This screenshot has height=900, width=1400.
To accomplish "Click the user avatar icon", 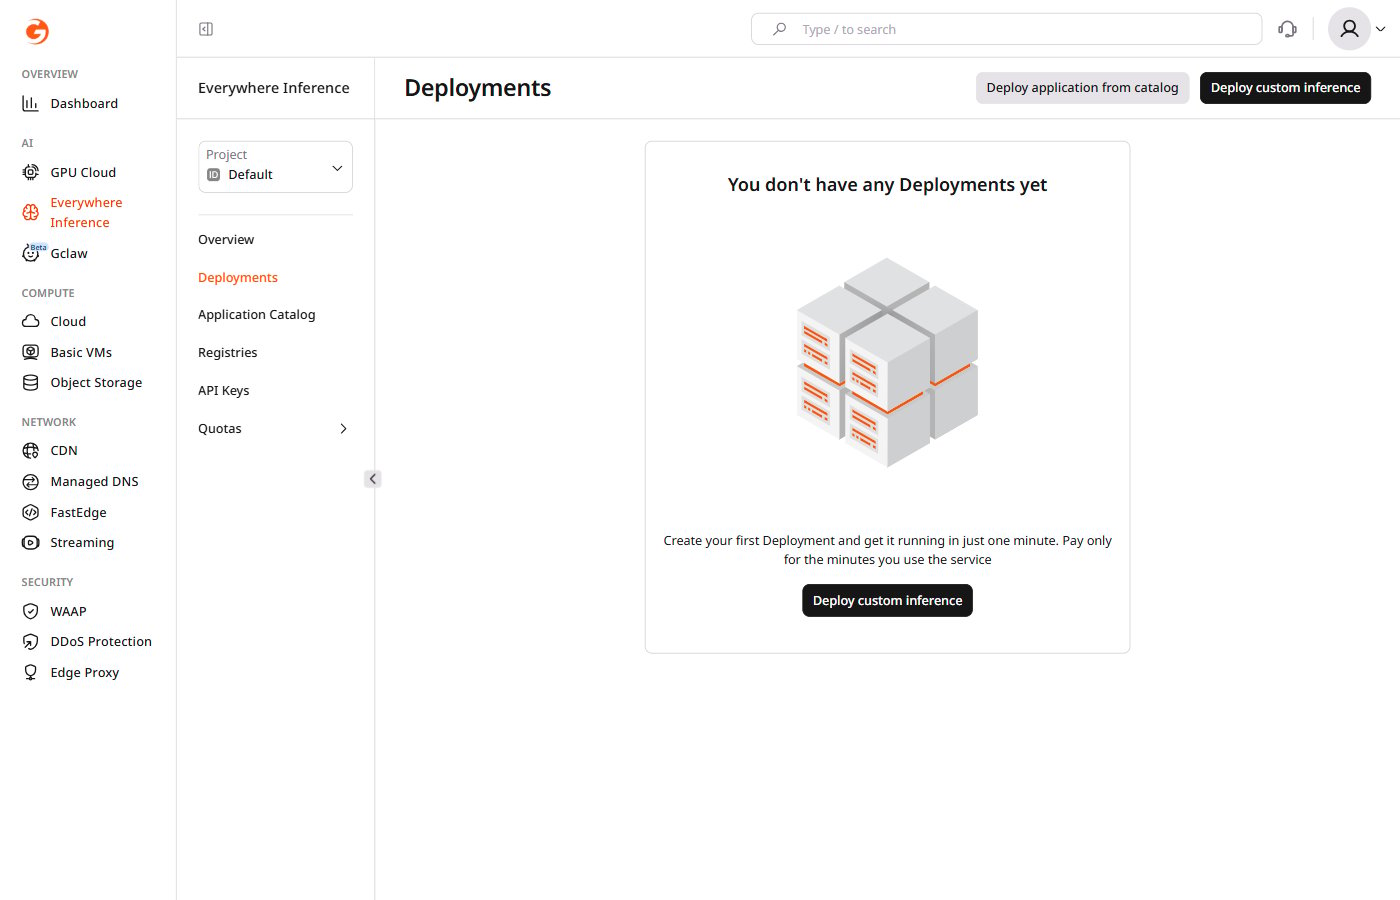I will [1349, 29].
